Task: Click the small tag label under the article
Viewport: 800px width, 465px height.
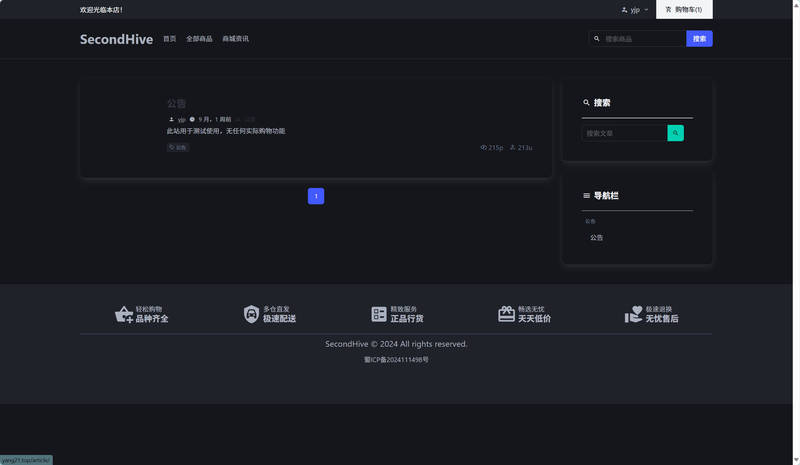Action: pos(178,148)
